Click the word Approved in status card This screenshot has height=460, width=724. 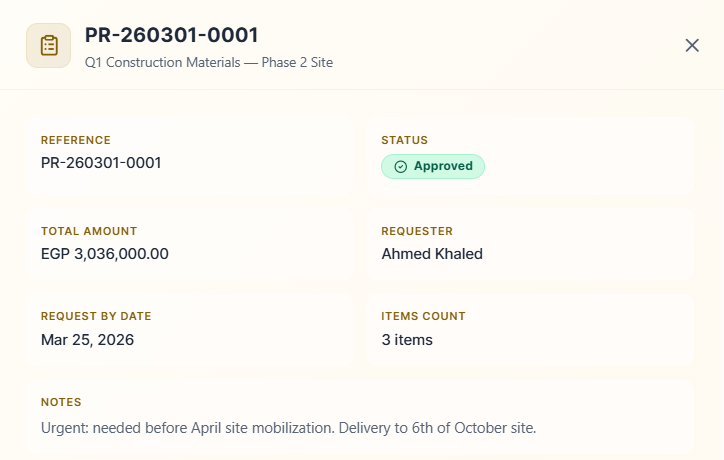coord(443,166)
